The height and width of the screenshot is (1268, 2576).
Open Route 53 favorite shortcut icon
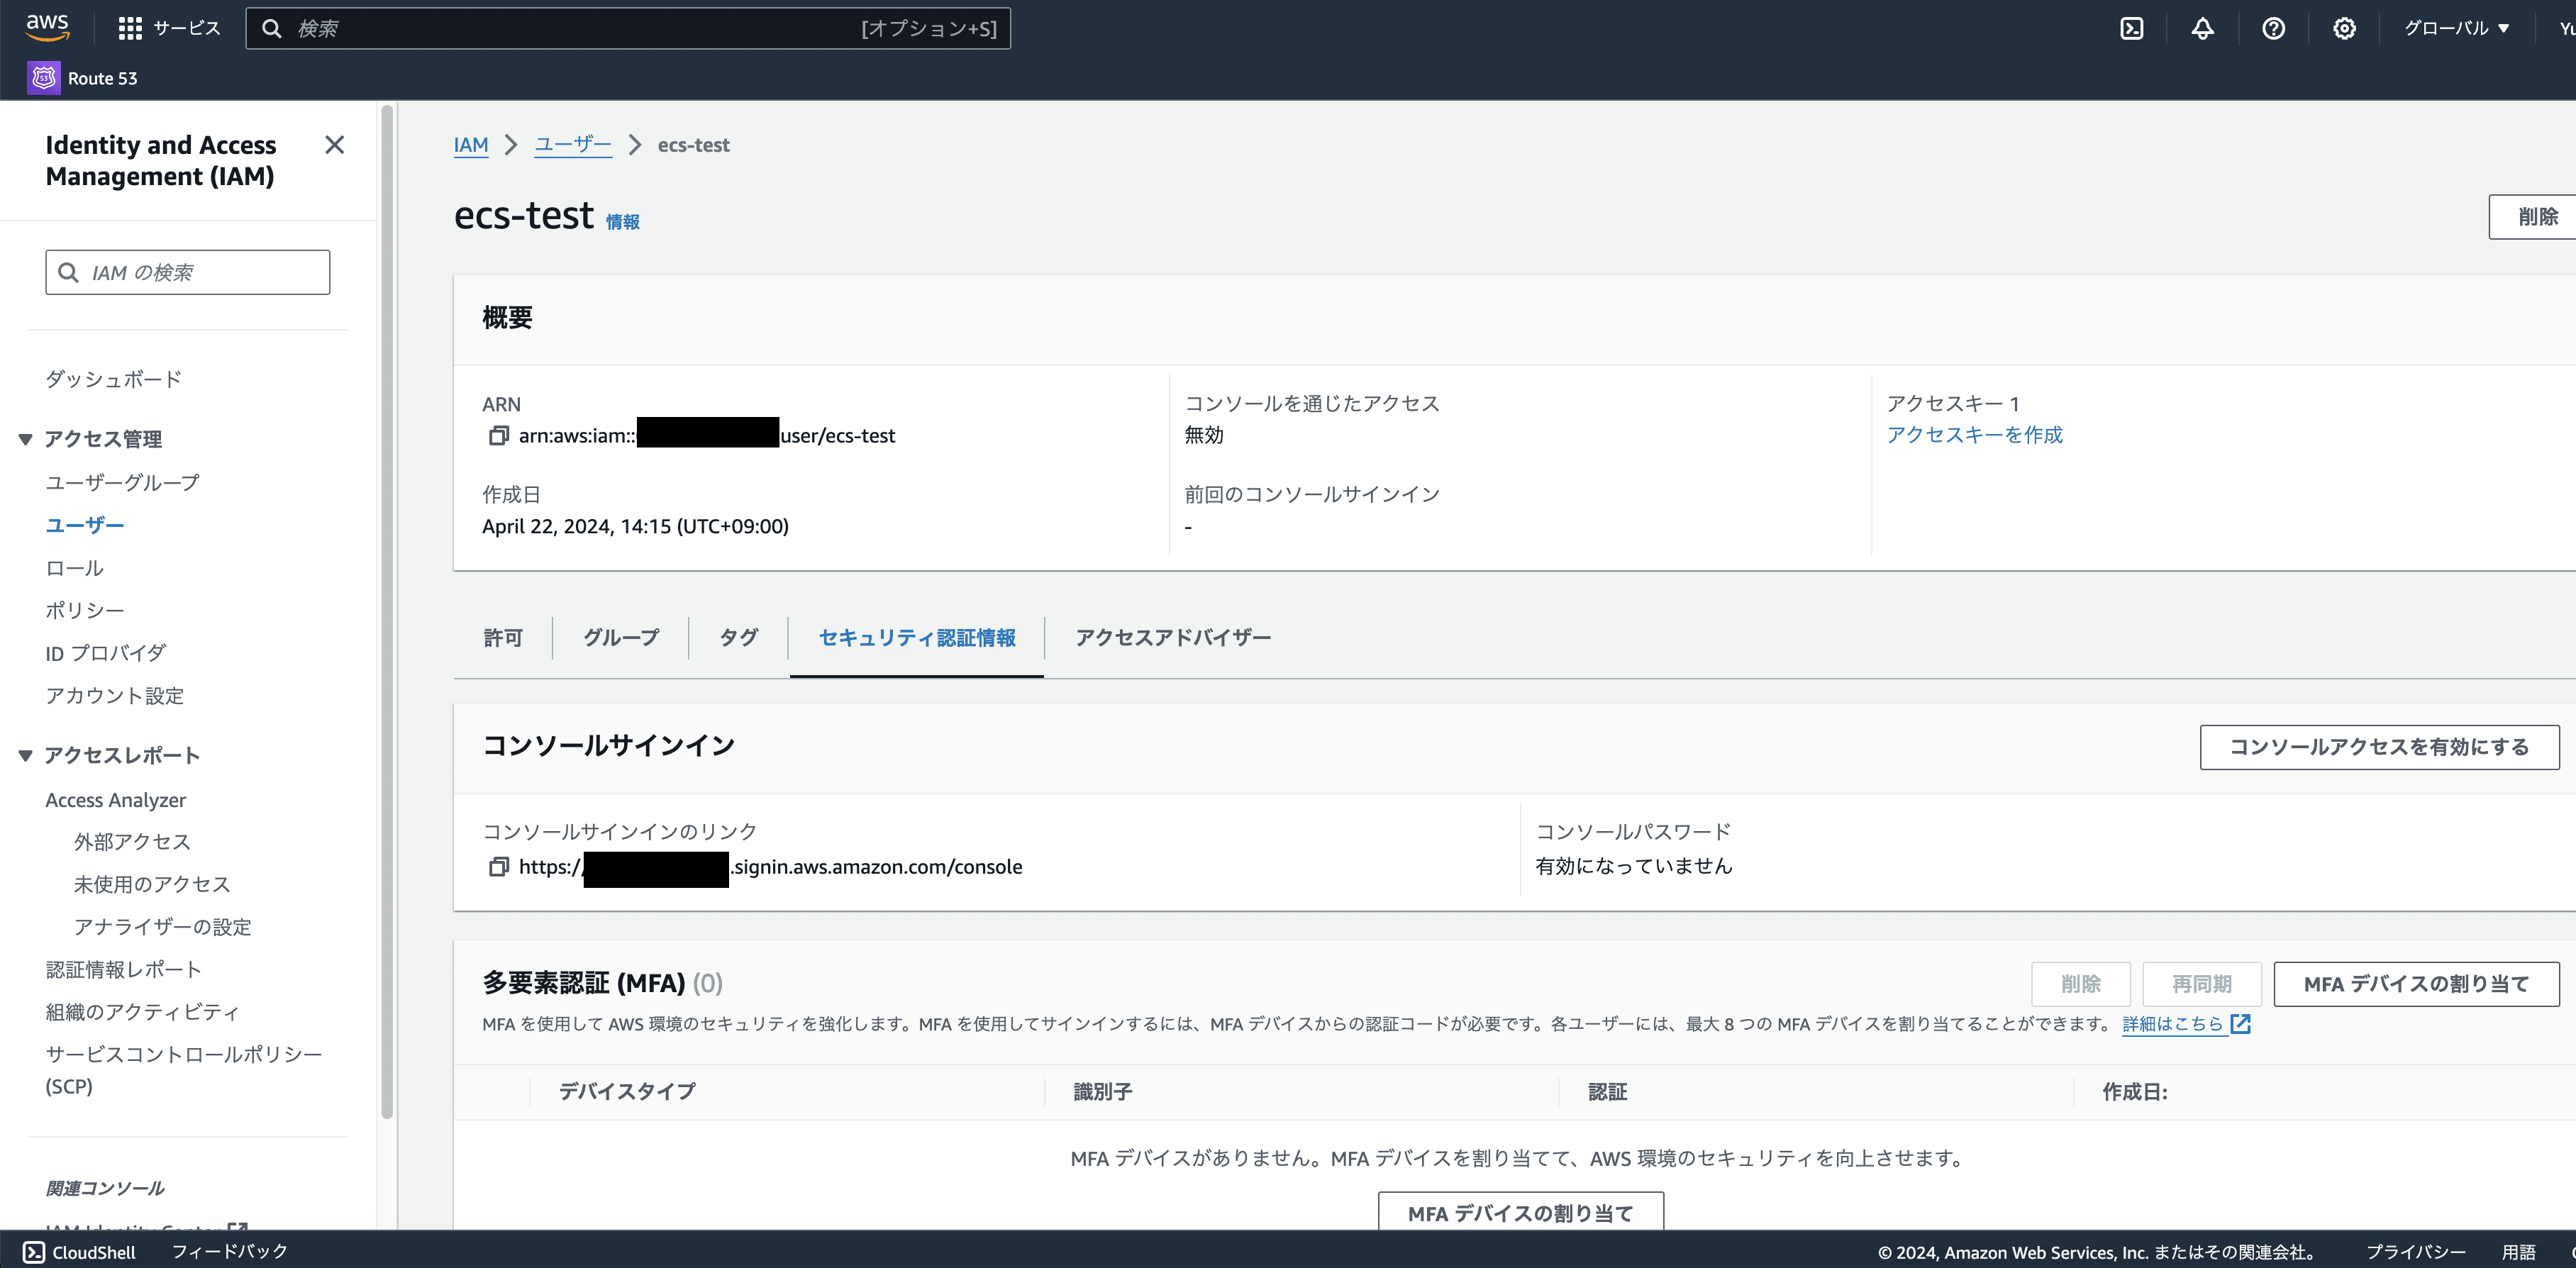click(x=44, y=78)
